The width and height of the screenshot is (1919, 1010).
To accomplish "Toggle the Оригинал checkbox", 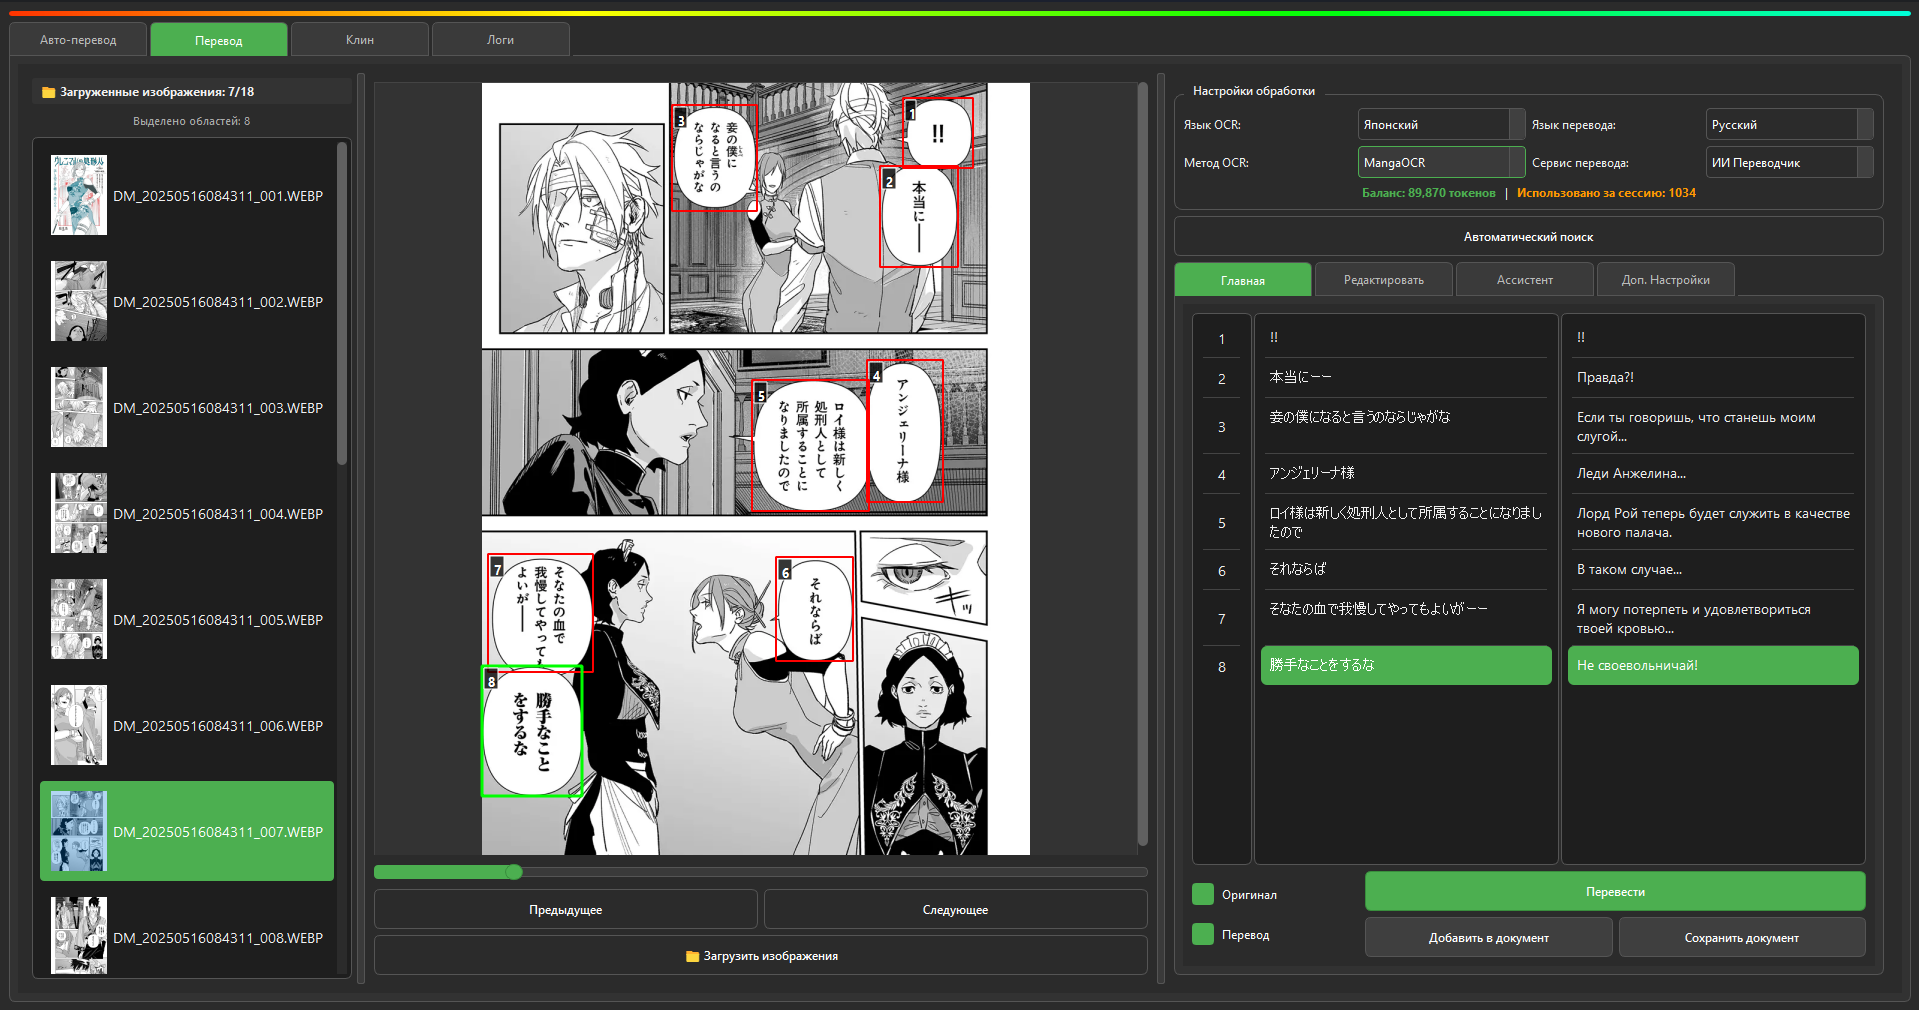I will click(1203, 894).
